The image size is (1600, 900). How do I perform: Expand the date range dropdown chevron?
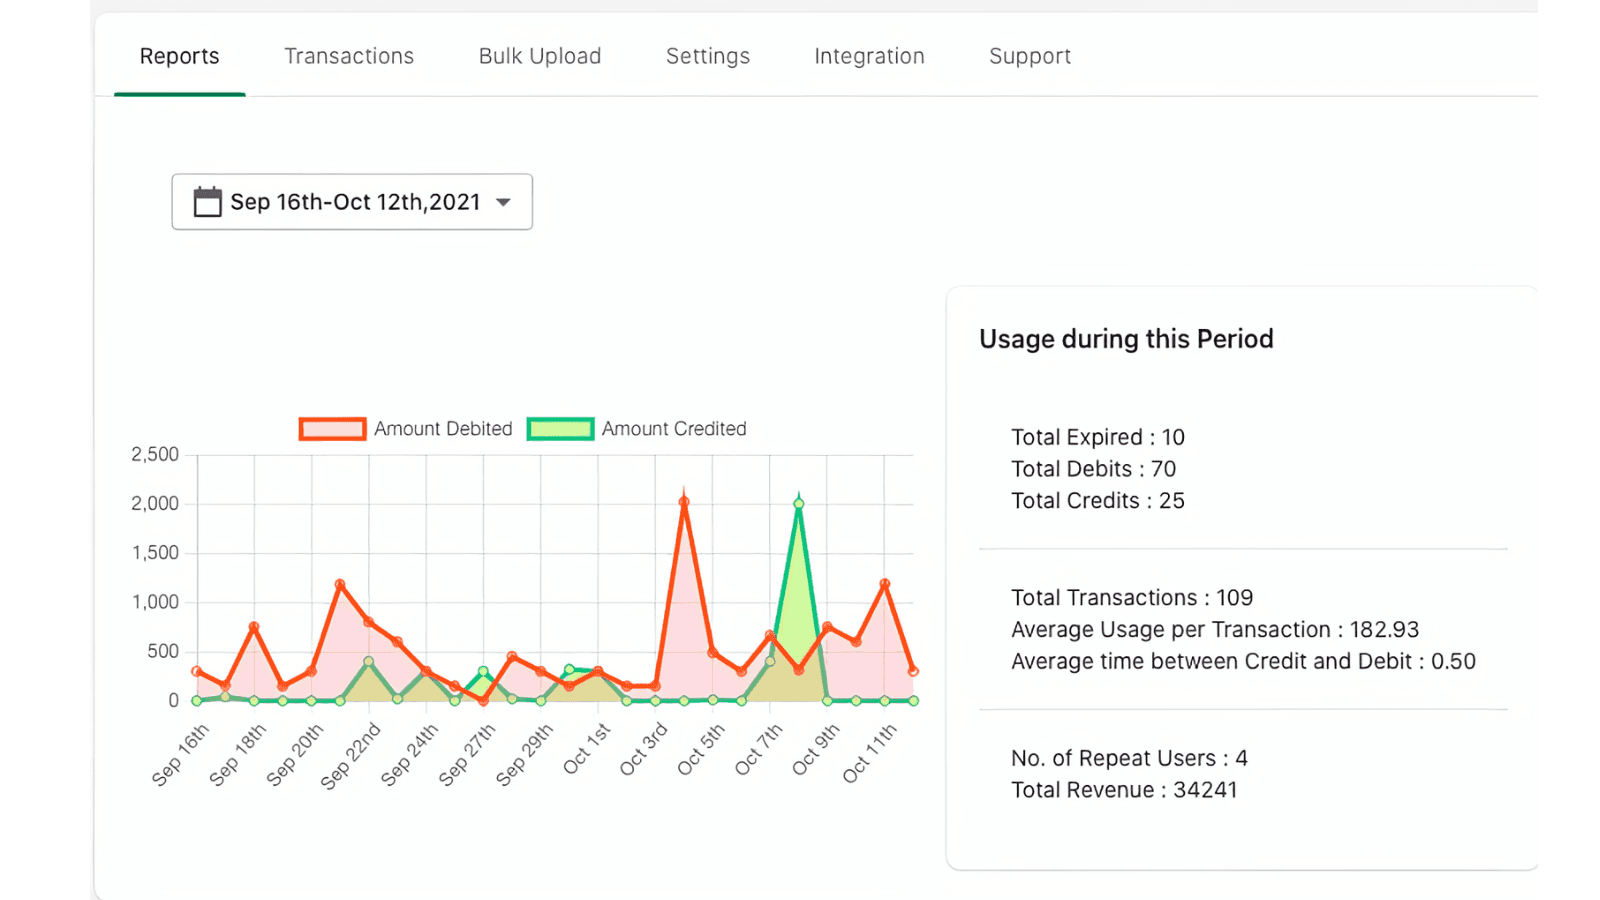pos(503,202)
